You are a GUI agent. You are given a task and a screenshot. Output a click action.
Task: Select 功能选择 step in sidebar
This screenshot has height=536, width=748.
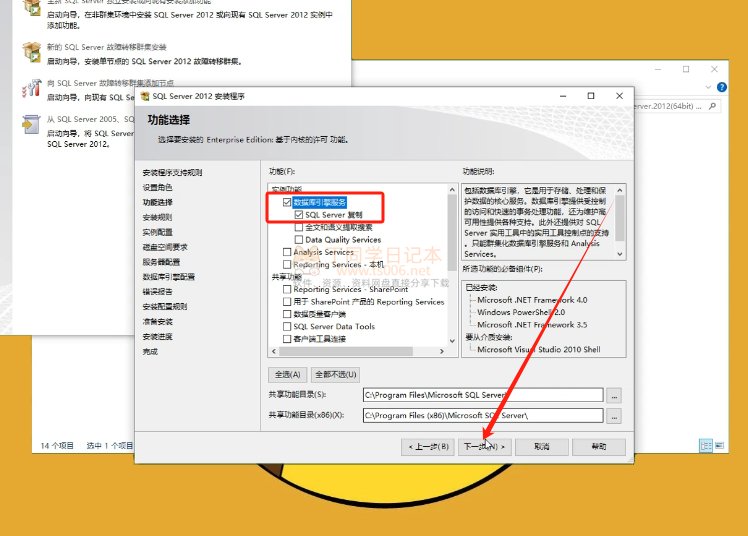pyautogui.click(x=157, y=202)
